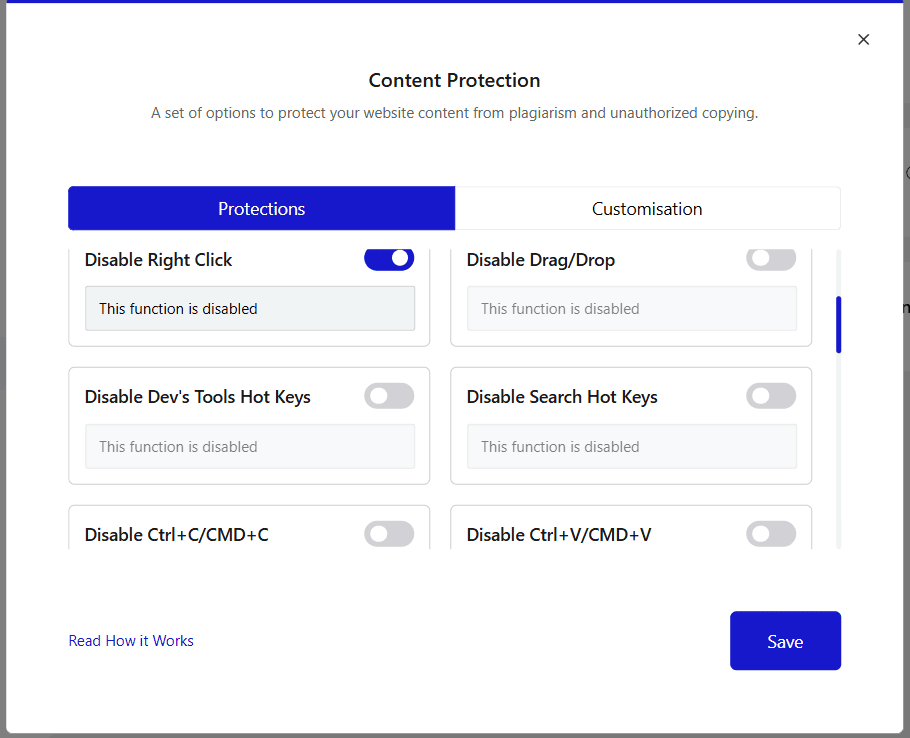Click the Disable Search Hot Keys card
The image size is (910, 738).
point(631,426)
